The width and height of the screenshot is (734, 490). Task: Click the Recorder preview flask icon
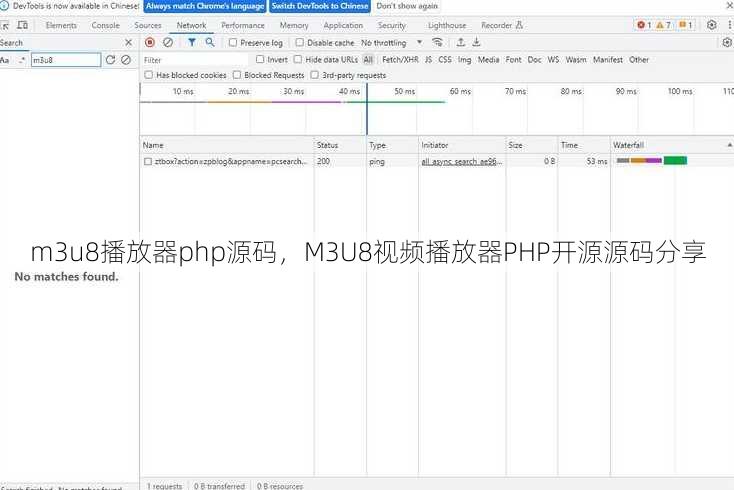pyautogui.click(x=519, y=25)
